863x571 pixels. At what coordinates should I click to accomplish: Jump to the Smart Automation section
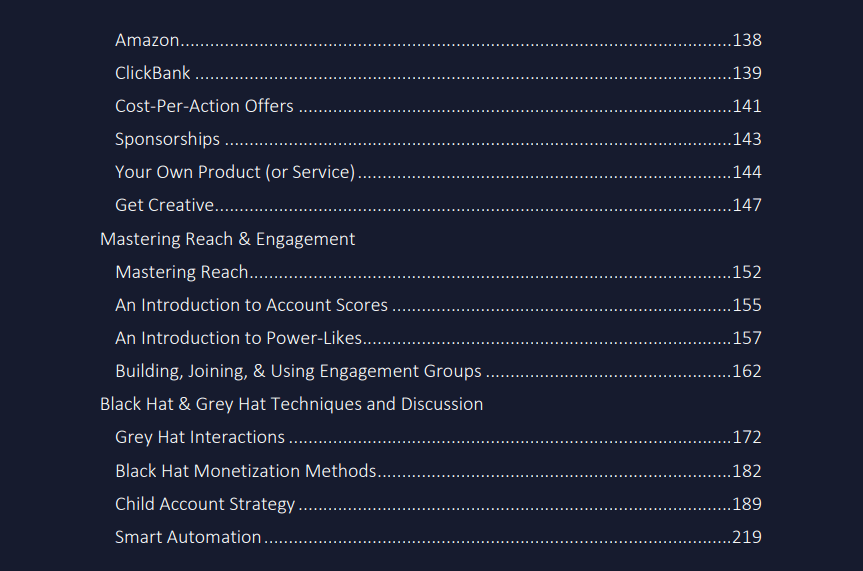438,537
